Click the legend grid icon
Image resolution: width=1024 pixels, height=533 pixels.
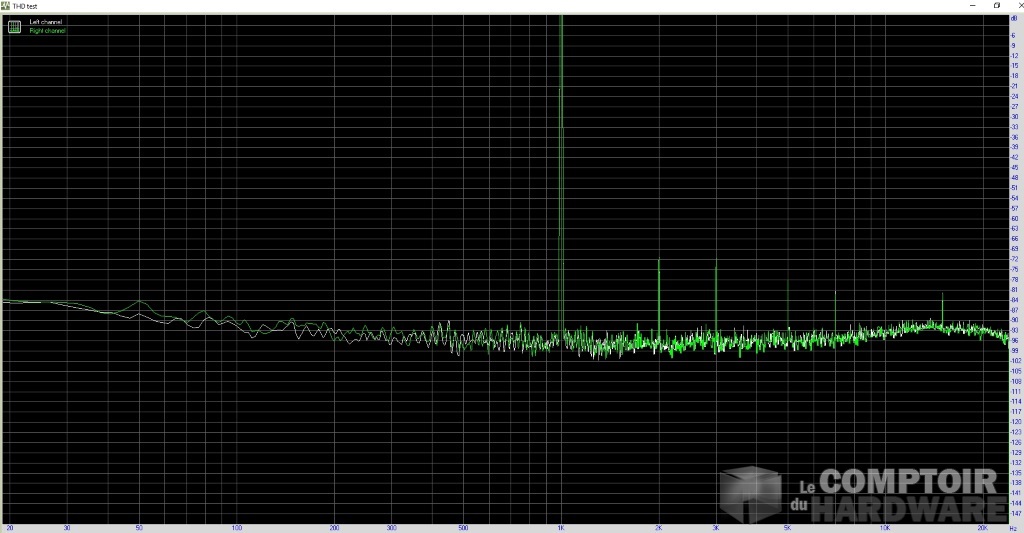(x=14, y=26)
